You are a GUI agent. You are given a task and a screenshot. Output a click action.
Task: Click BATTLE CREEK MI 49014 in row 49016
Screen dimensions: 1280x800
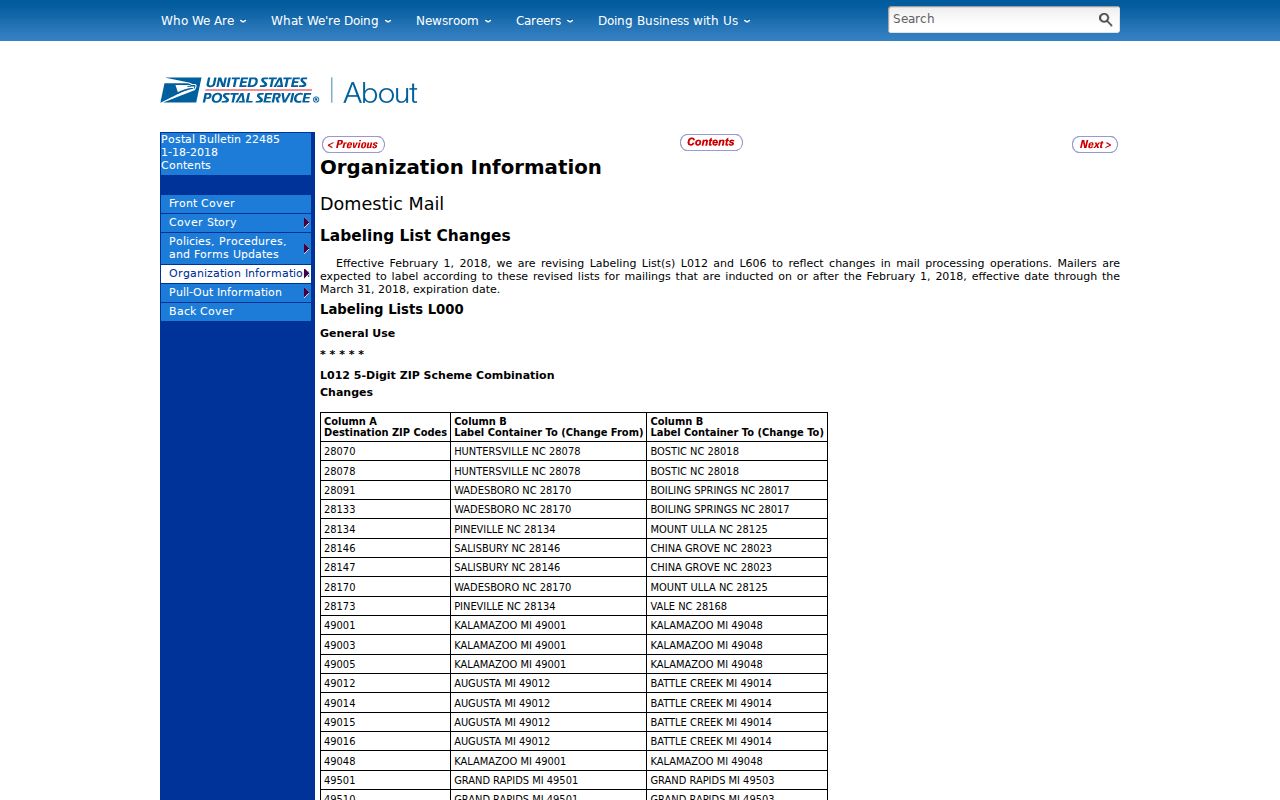pos(737,741)
